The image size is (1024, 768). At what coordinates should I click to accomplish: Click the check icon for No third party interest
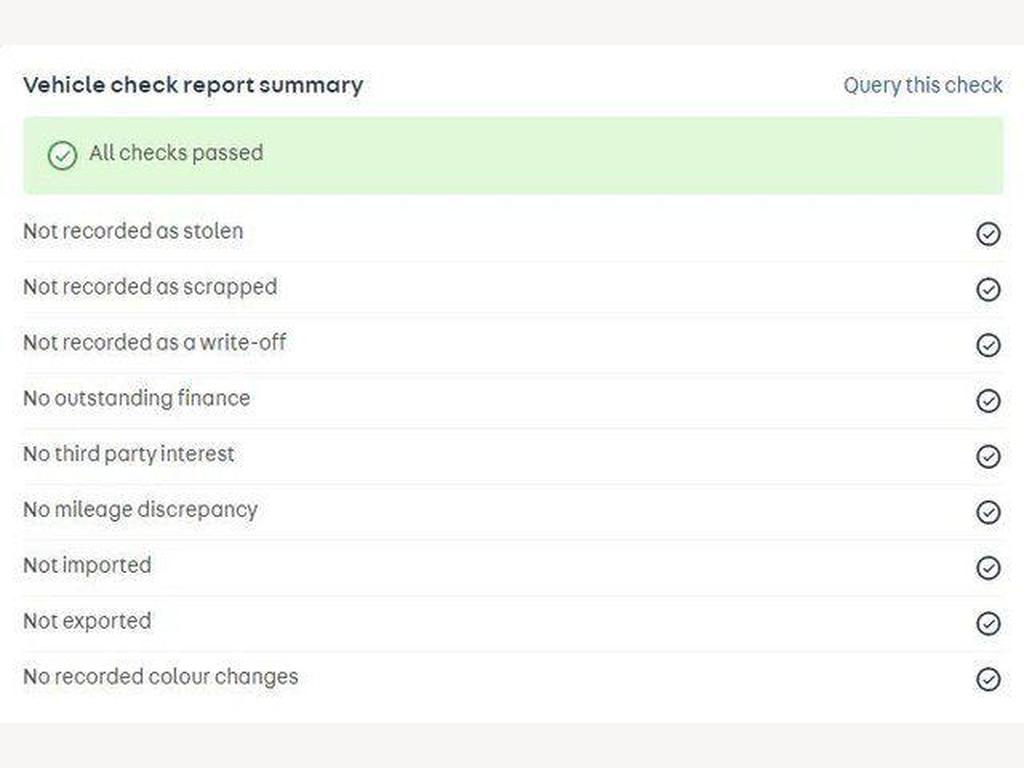coord(988,457)
